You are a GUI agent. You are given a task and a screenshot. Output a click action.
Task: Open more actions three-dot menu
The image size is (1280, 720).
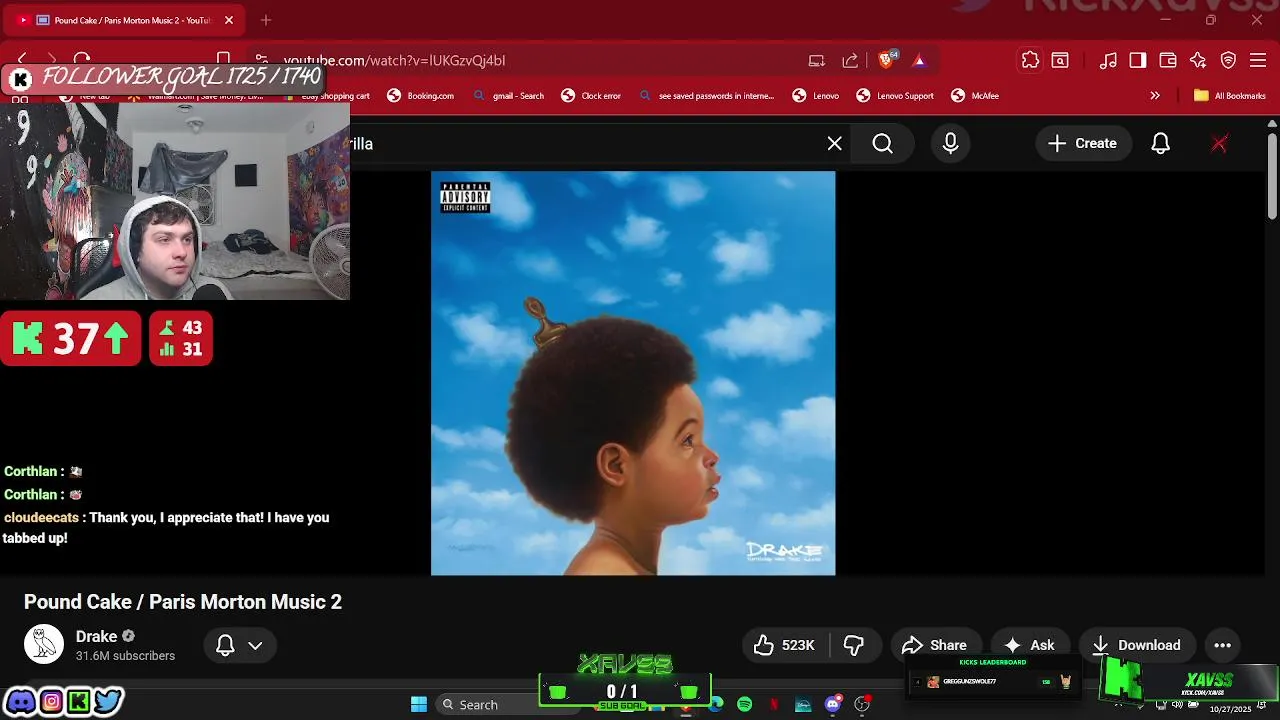1222,645
